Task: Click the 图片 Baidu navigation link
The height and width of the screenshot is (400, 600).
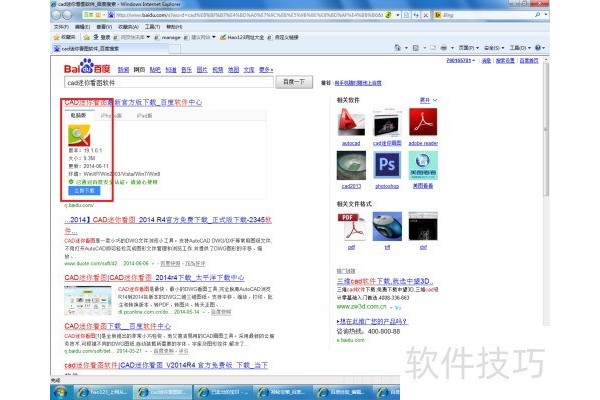Action: (202, 70)
